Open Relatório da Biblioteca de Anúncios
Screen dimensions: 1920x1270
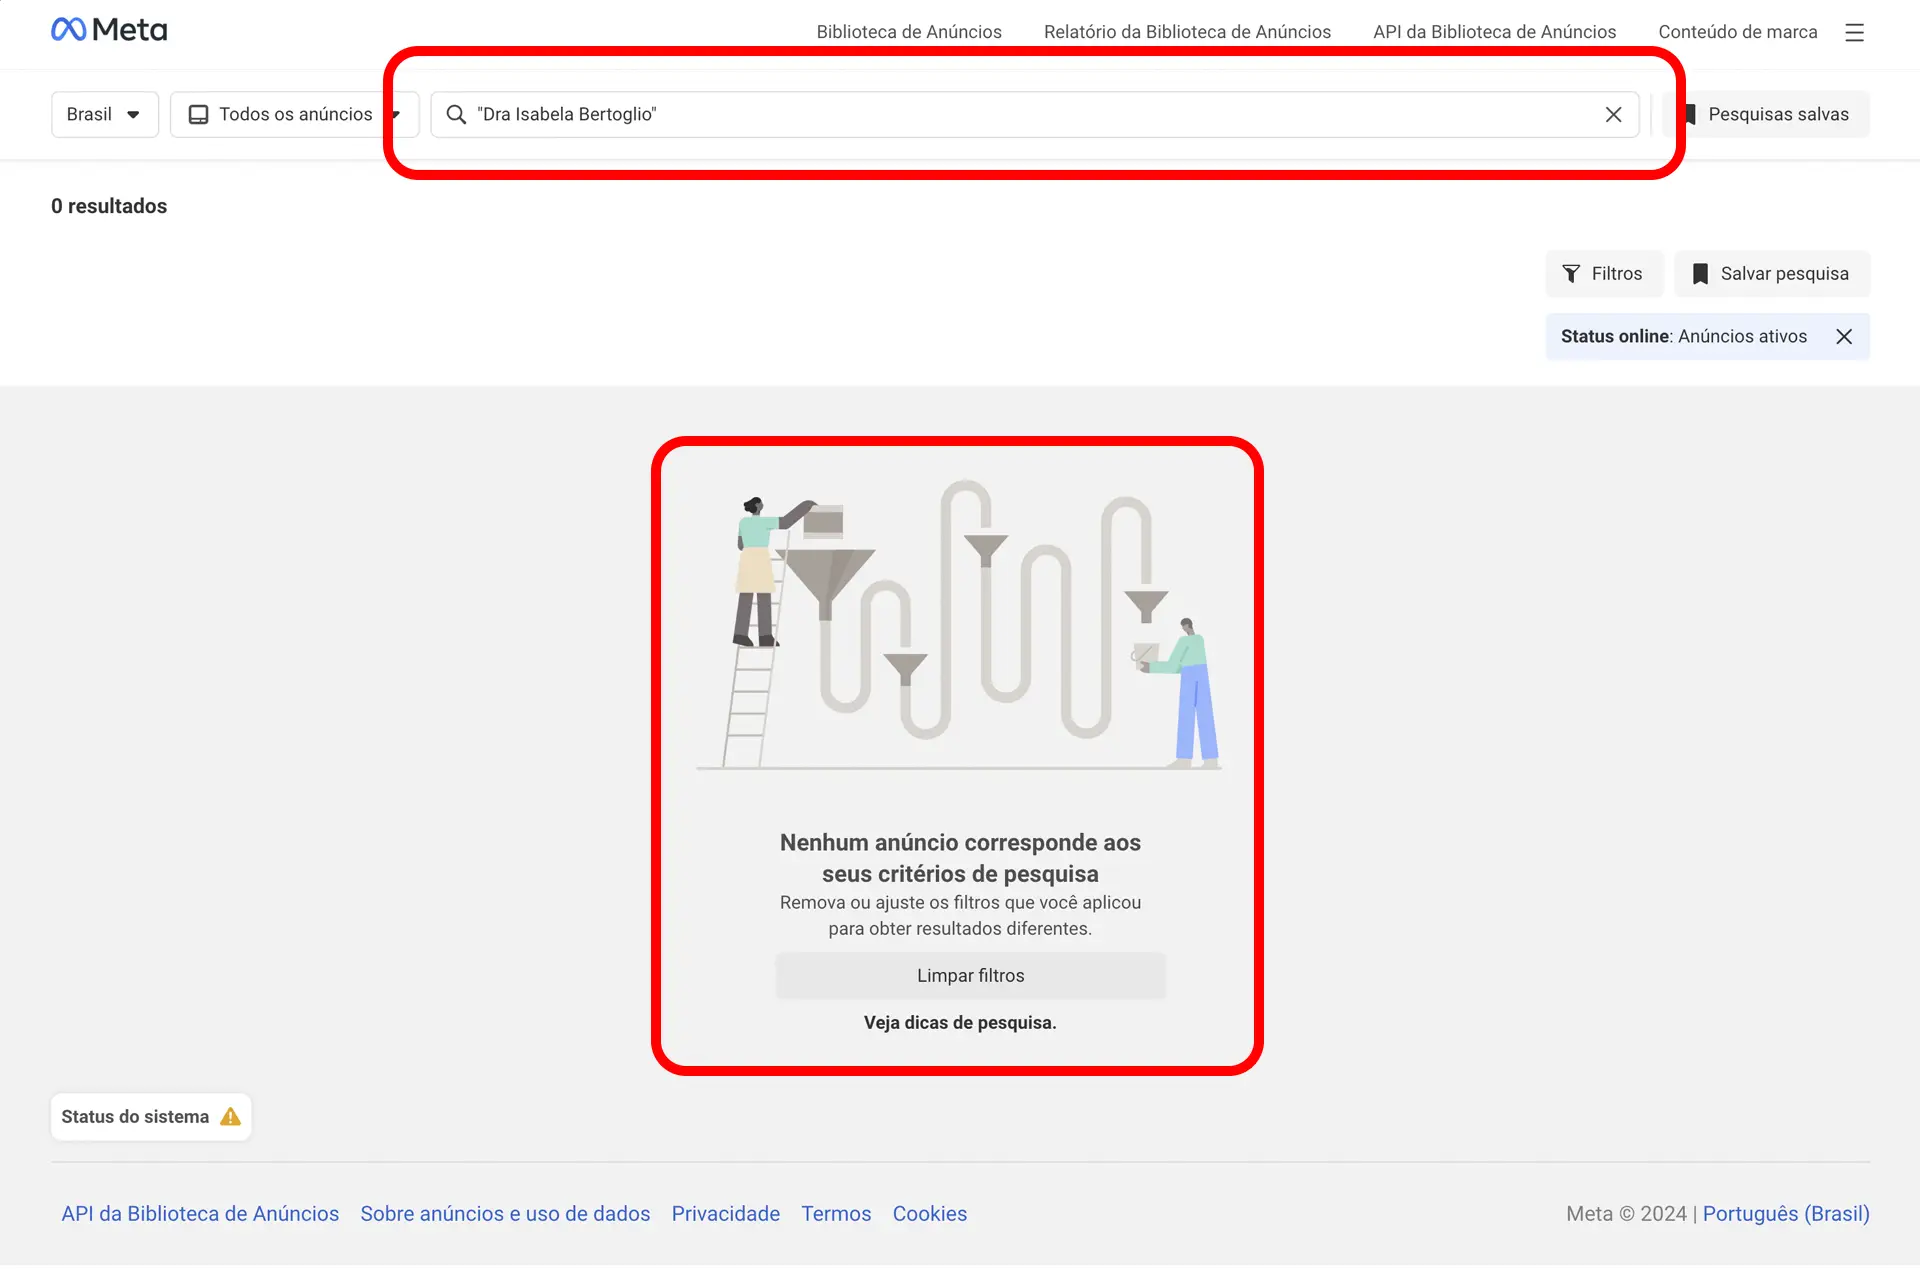(1187, 32)
